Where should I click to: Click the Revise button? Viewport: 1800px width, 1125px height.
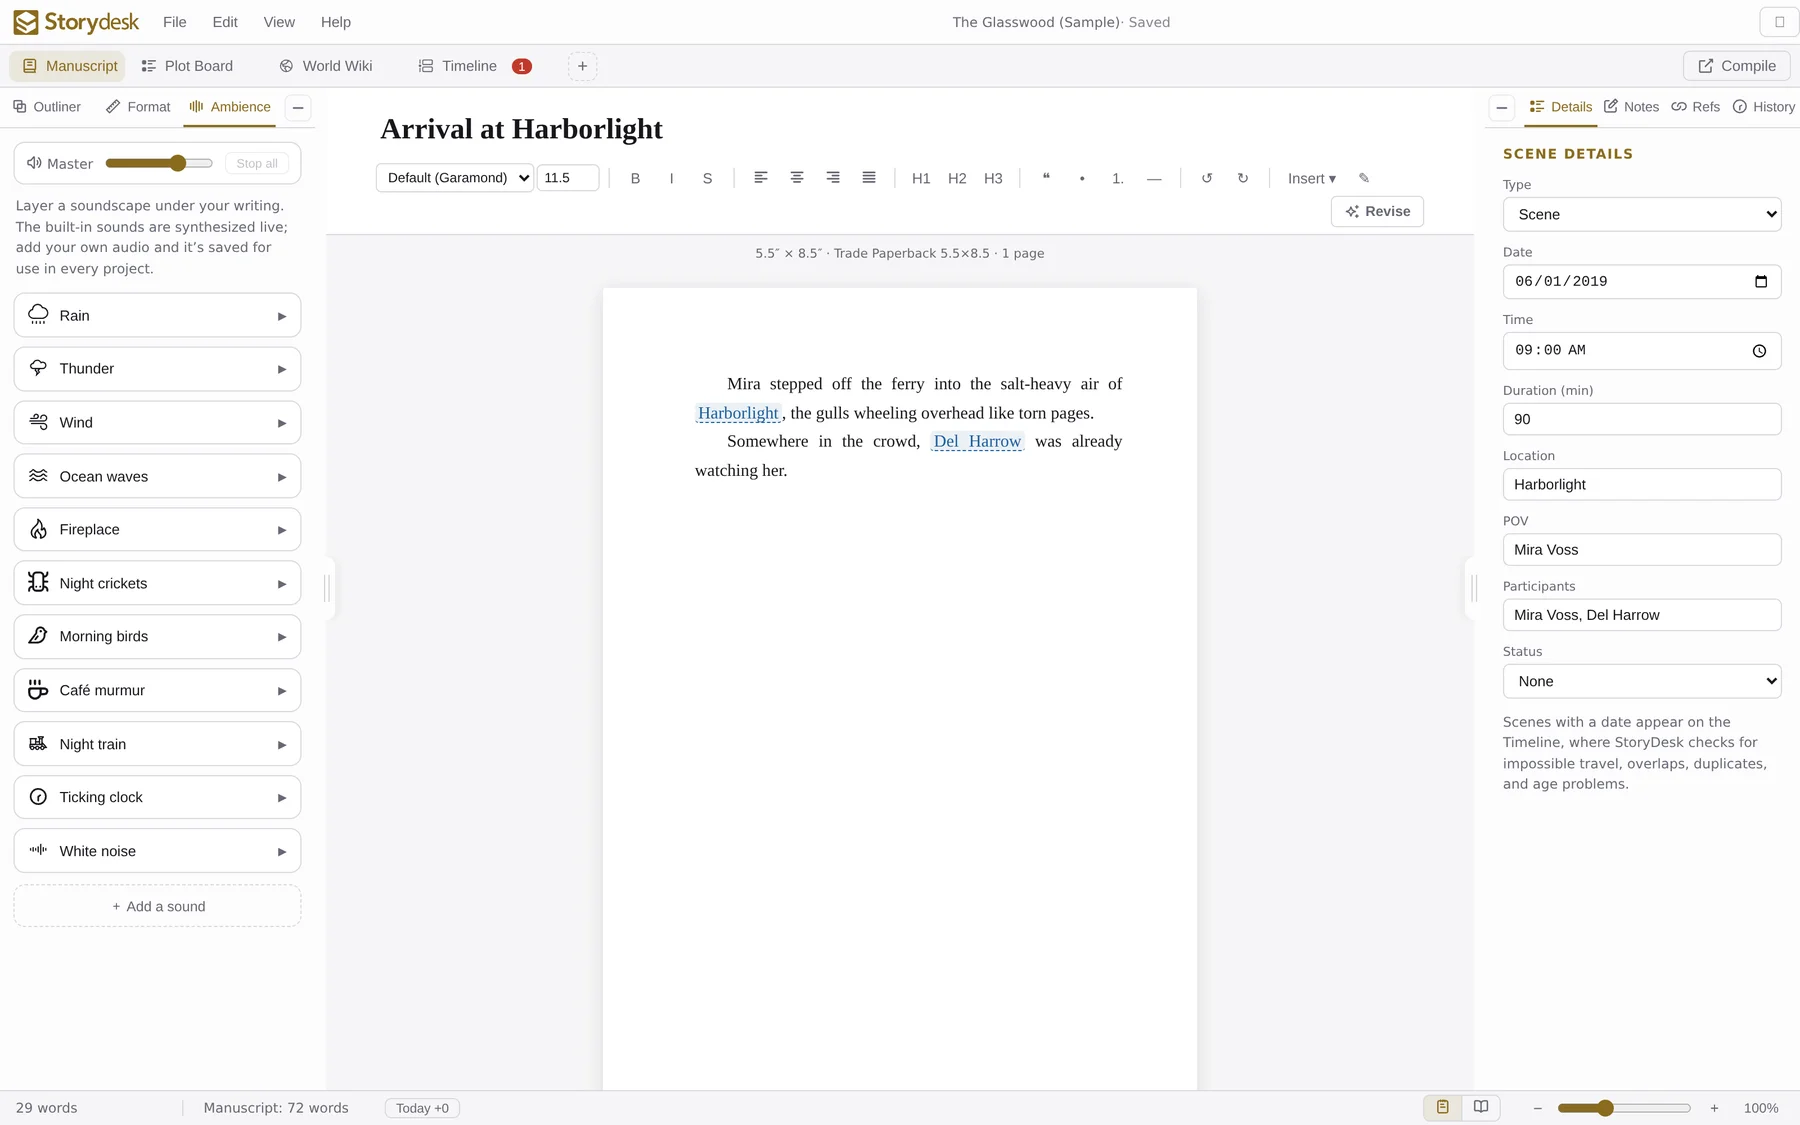(1378, 211)
